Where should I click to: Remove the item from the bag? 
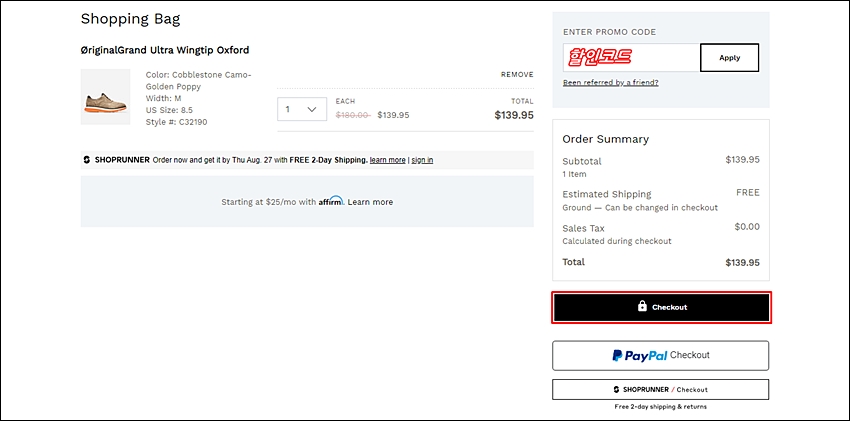click(517, 75)
